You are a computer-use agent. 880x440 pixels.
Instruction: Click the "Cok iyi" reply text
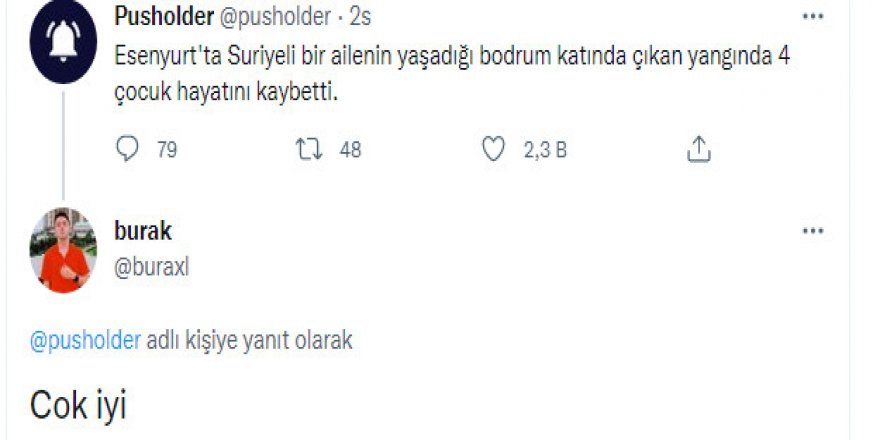78,407
